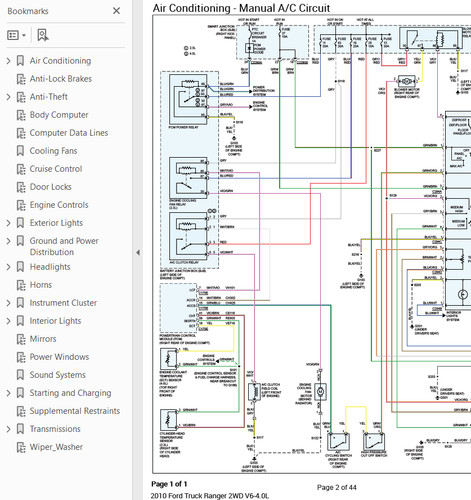
Task: Click the Cooling Fans bookmark icon
Action: (x=20, y=151)
